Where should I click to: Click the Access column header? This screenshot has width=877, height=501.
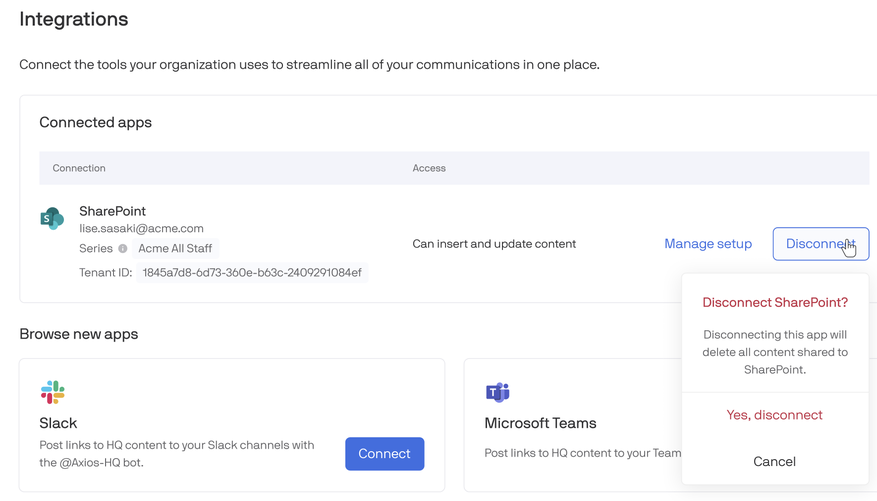429,168
